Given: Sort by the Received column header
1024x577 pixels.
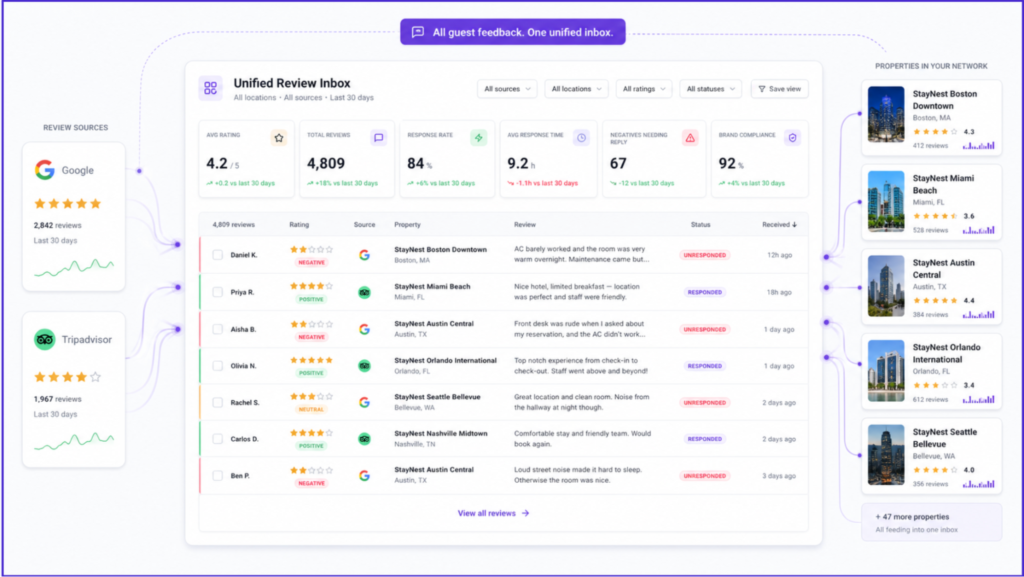Looking at the screenshot, I should [x=779, y=225].
